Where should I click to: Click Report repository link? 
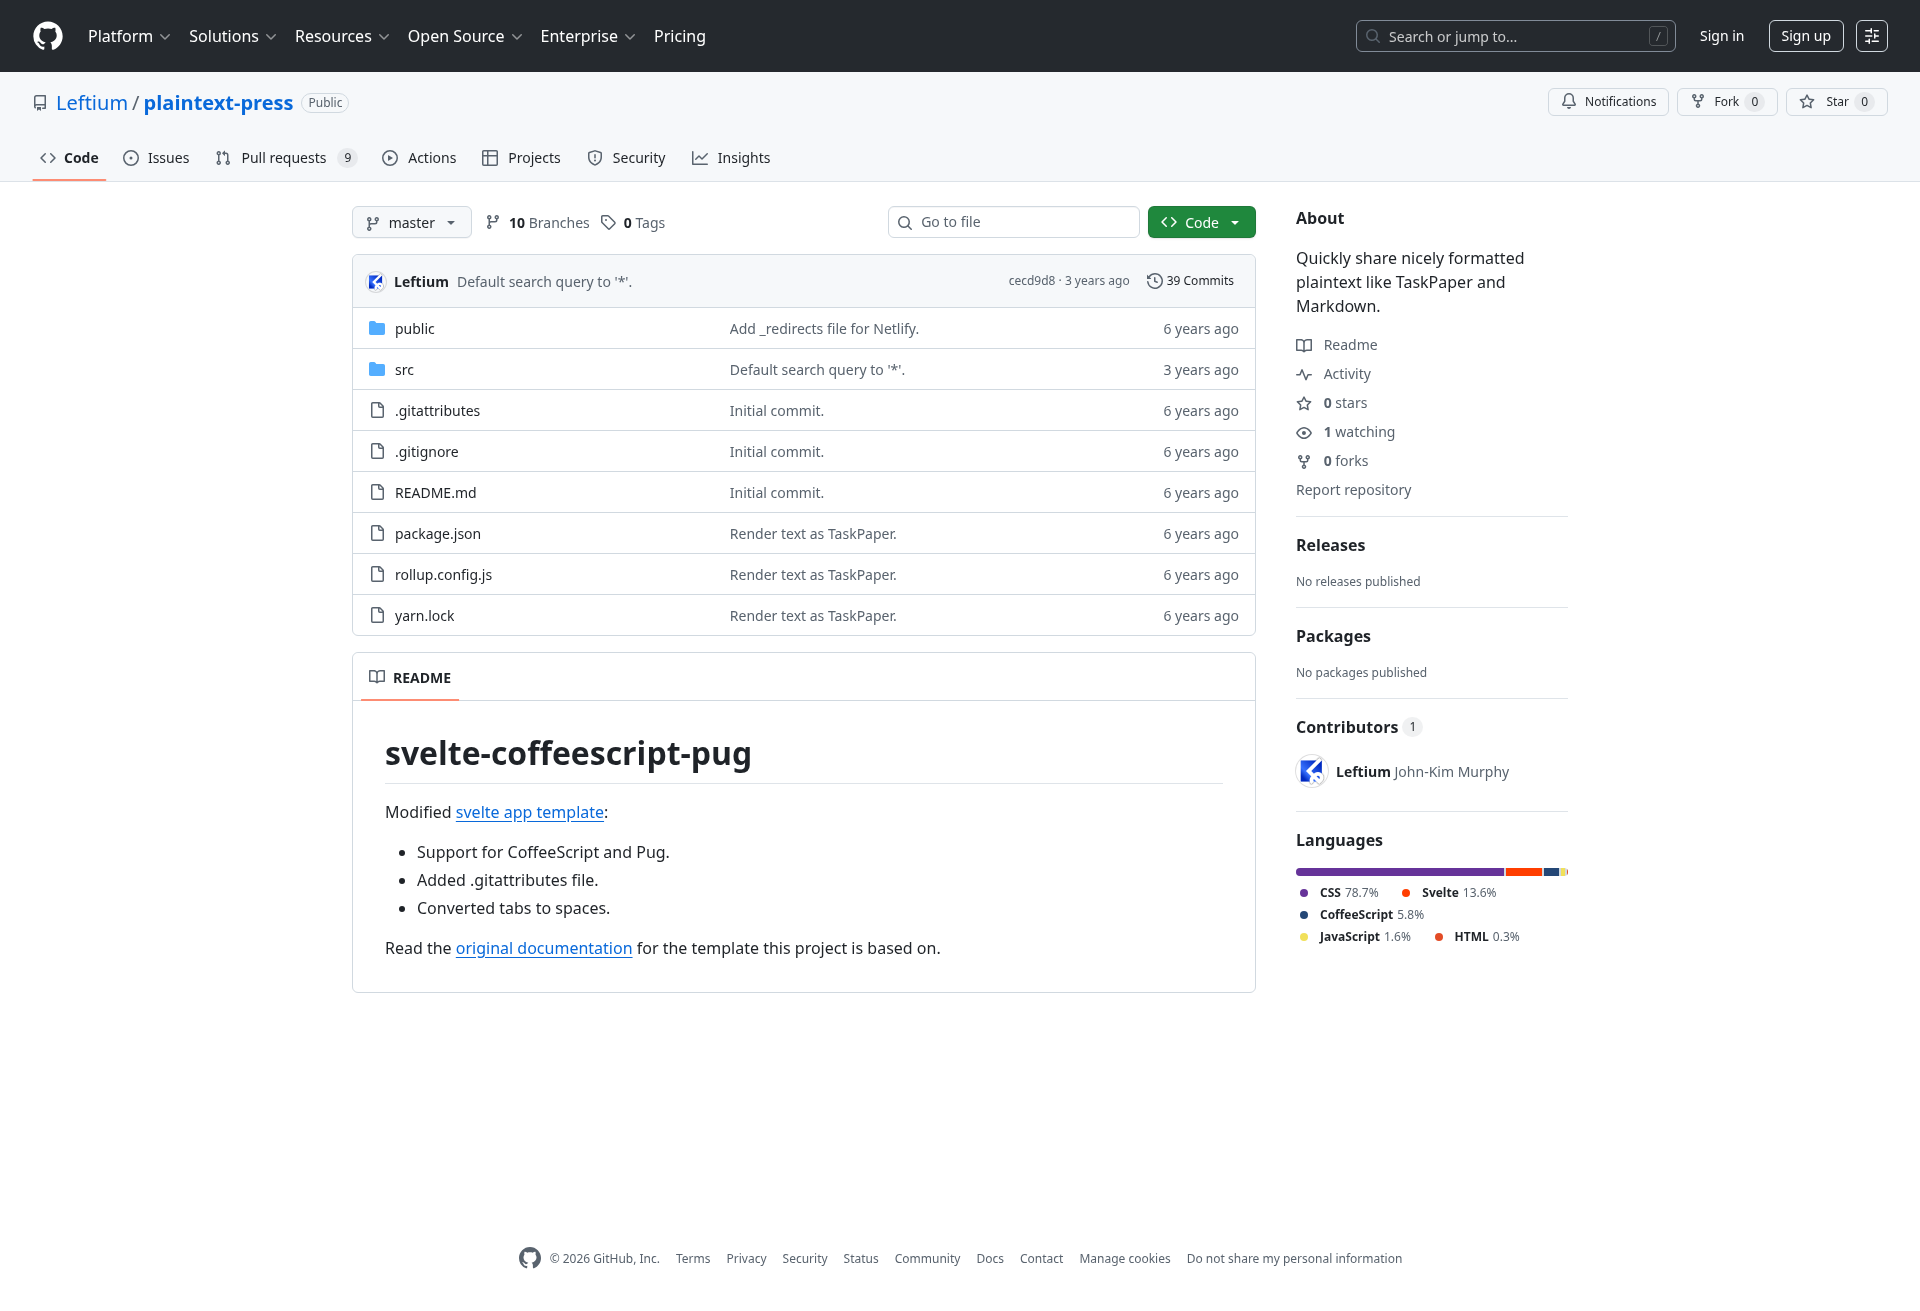pos(1353,490)
